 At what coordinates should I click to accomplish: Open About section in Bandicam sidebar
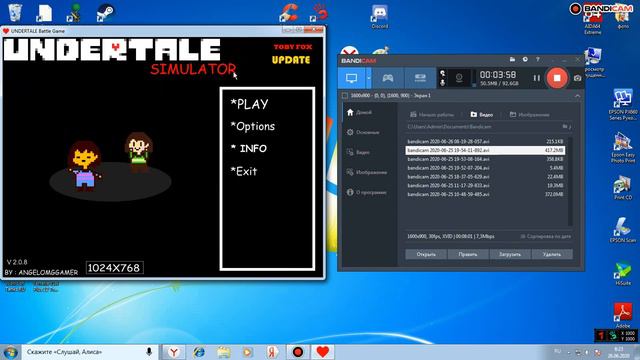pos(366,192)
